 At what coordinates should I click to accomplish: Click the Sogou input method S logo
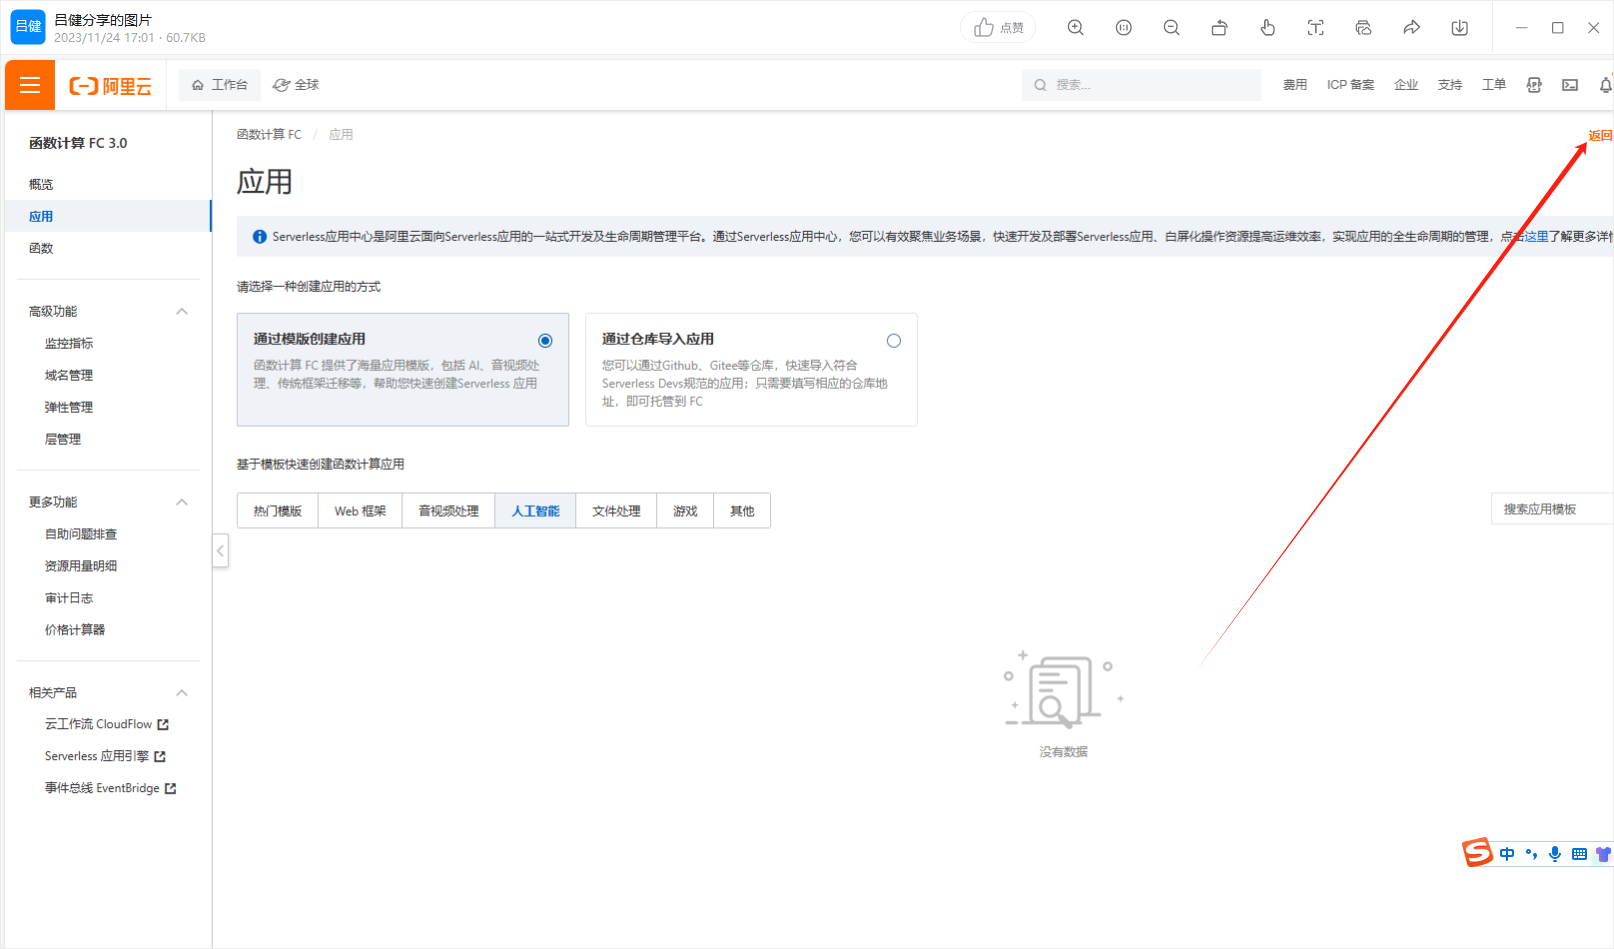(1477, 852)
